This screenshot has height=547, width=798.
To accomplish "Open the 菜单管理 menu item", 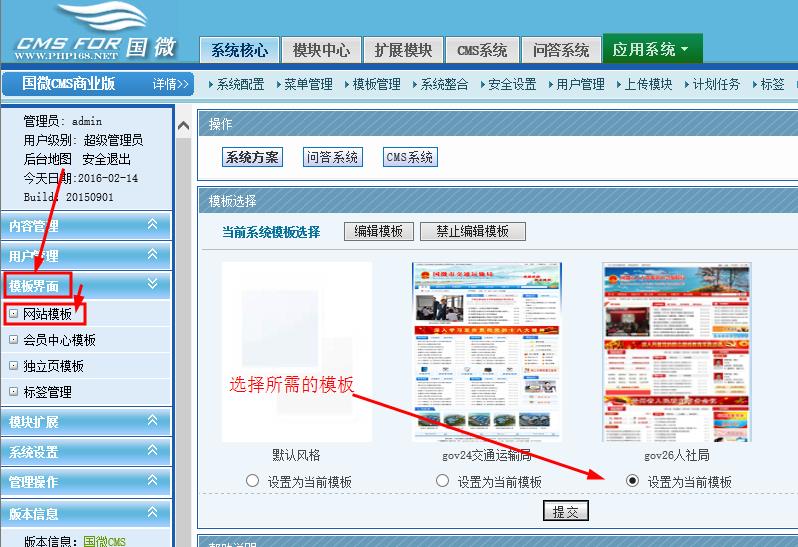I will point(307,84).
